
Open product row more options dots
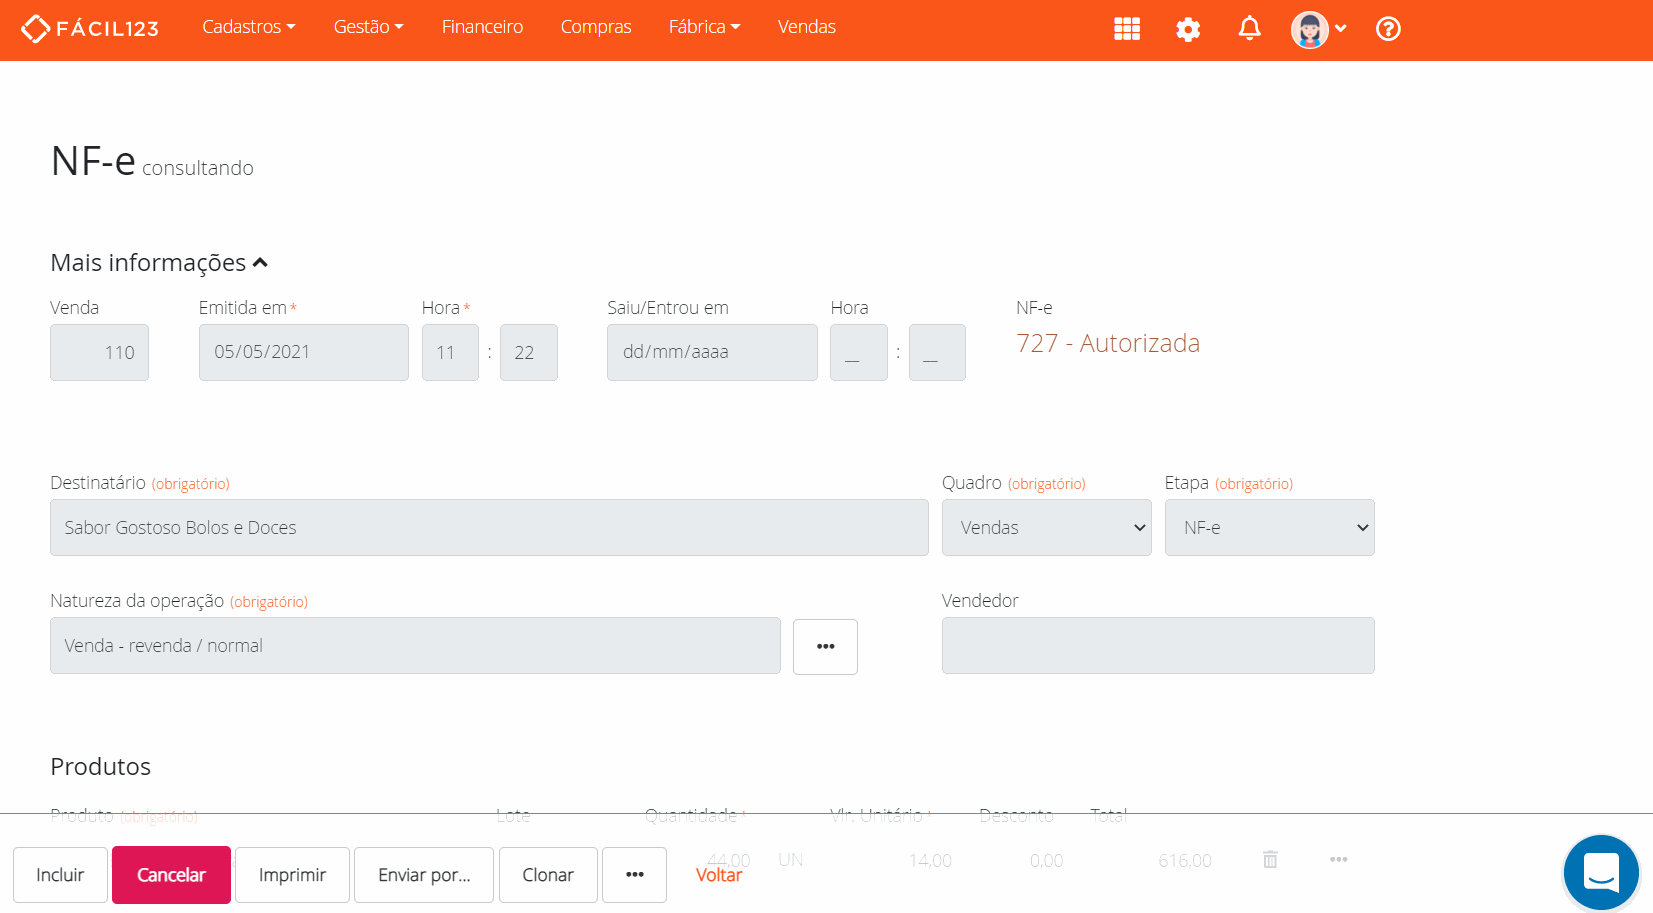click(x=1339, y=860)
